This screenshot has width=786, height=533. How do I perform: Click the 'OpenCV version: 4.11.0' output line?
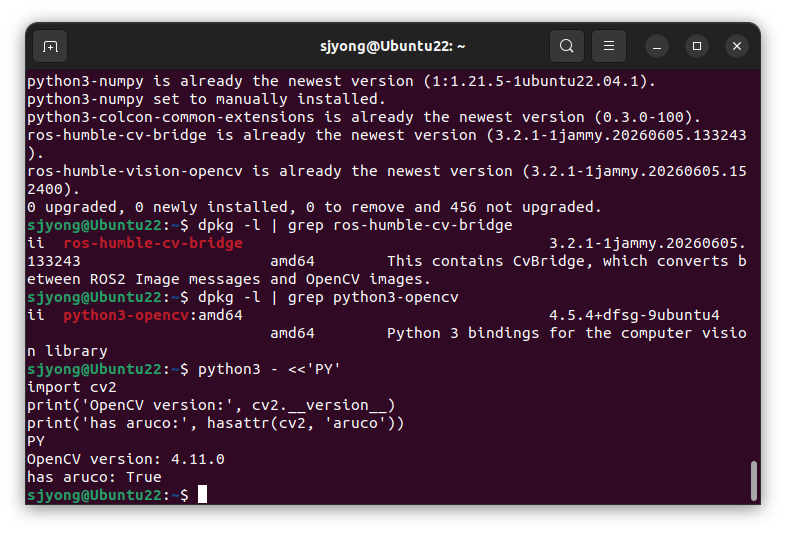coord(126,459)
